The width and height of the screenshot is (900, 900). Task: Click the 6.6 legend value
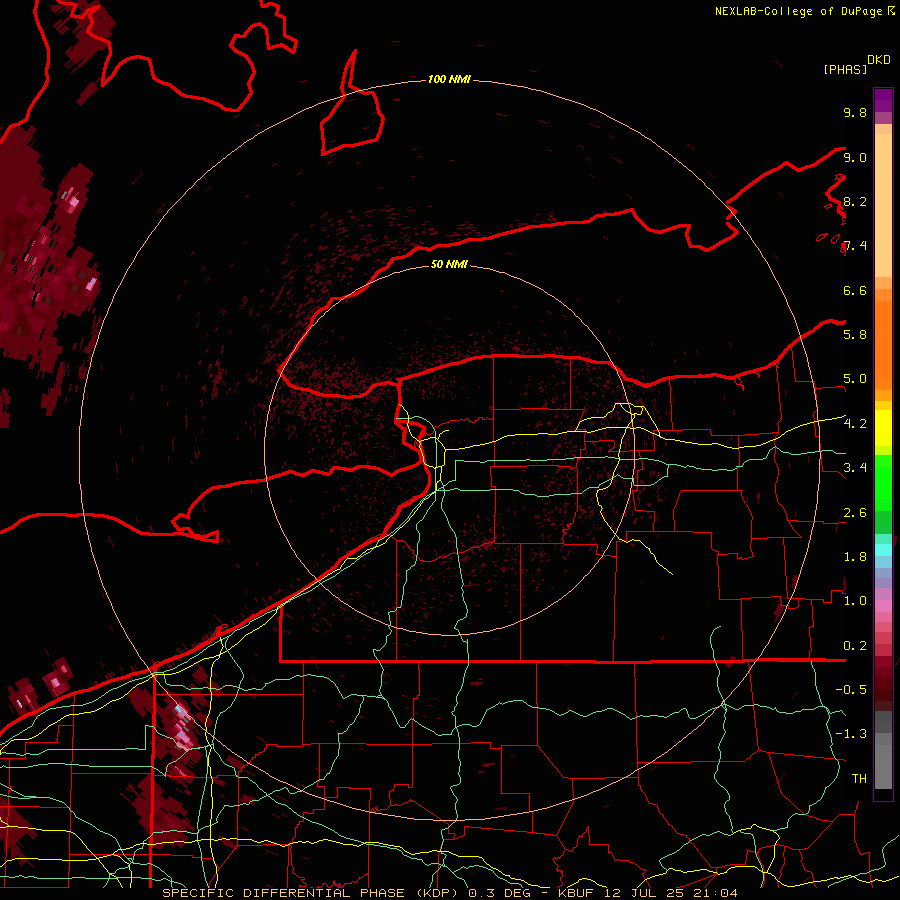tap(855, 290)
